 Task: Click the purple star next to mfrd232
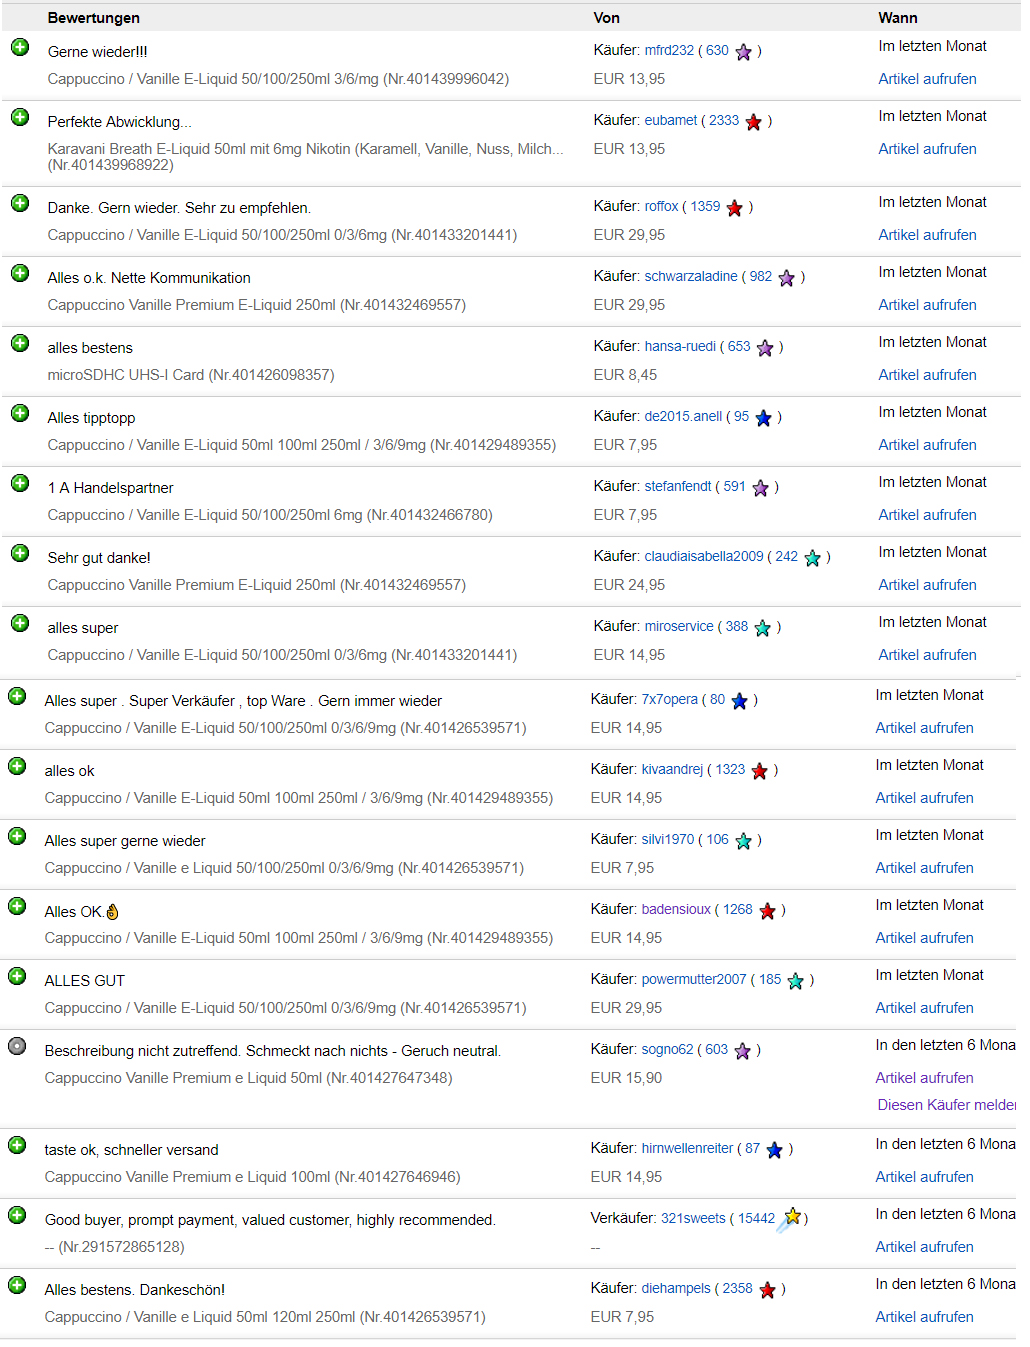(x=743, y=52)
